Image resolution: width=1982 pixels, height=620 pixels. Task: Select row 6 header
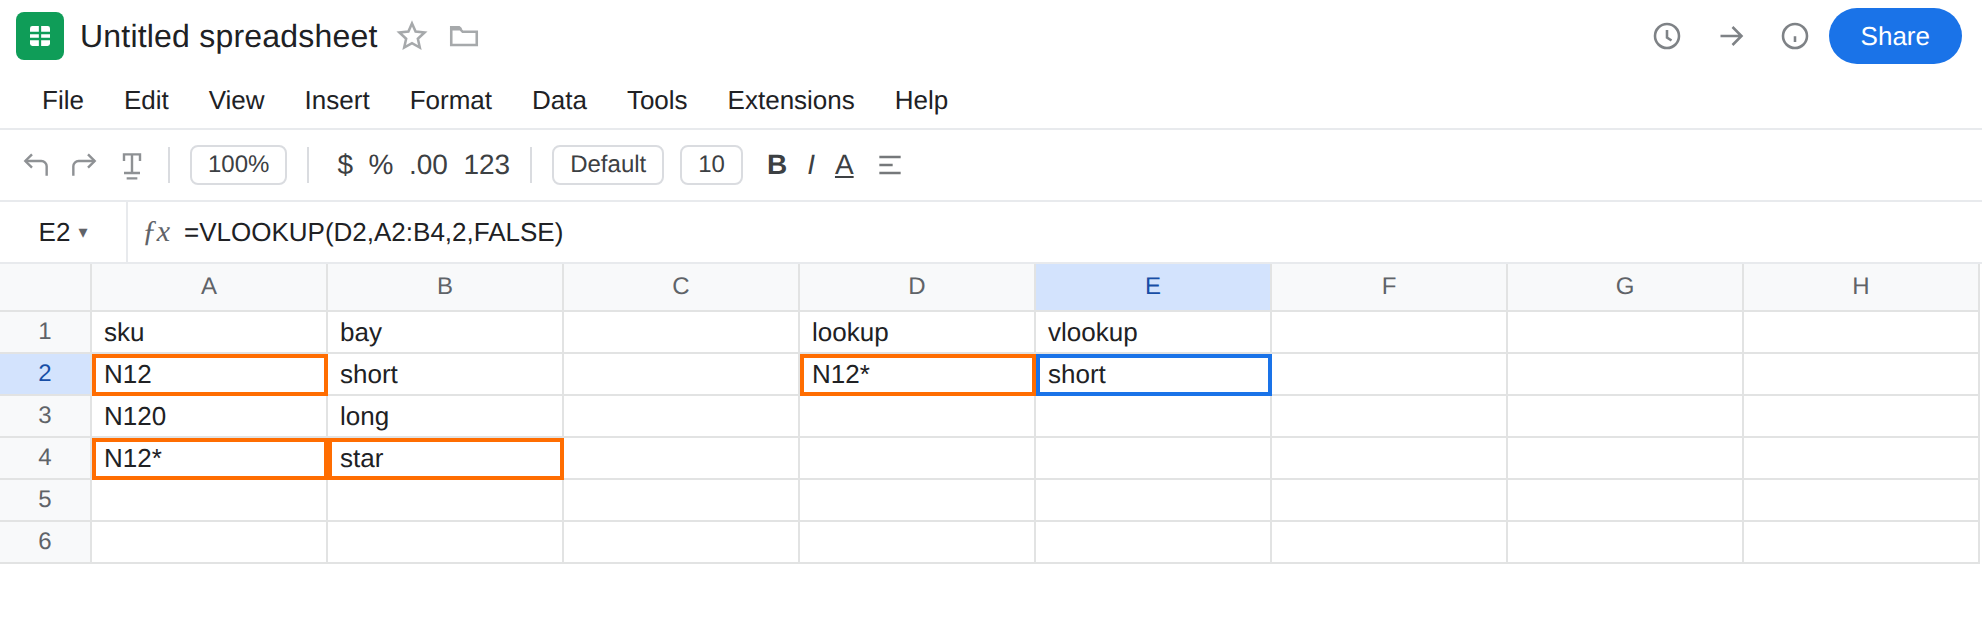tap(45, 541)
